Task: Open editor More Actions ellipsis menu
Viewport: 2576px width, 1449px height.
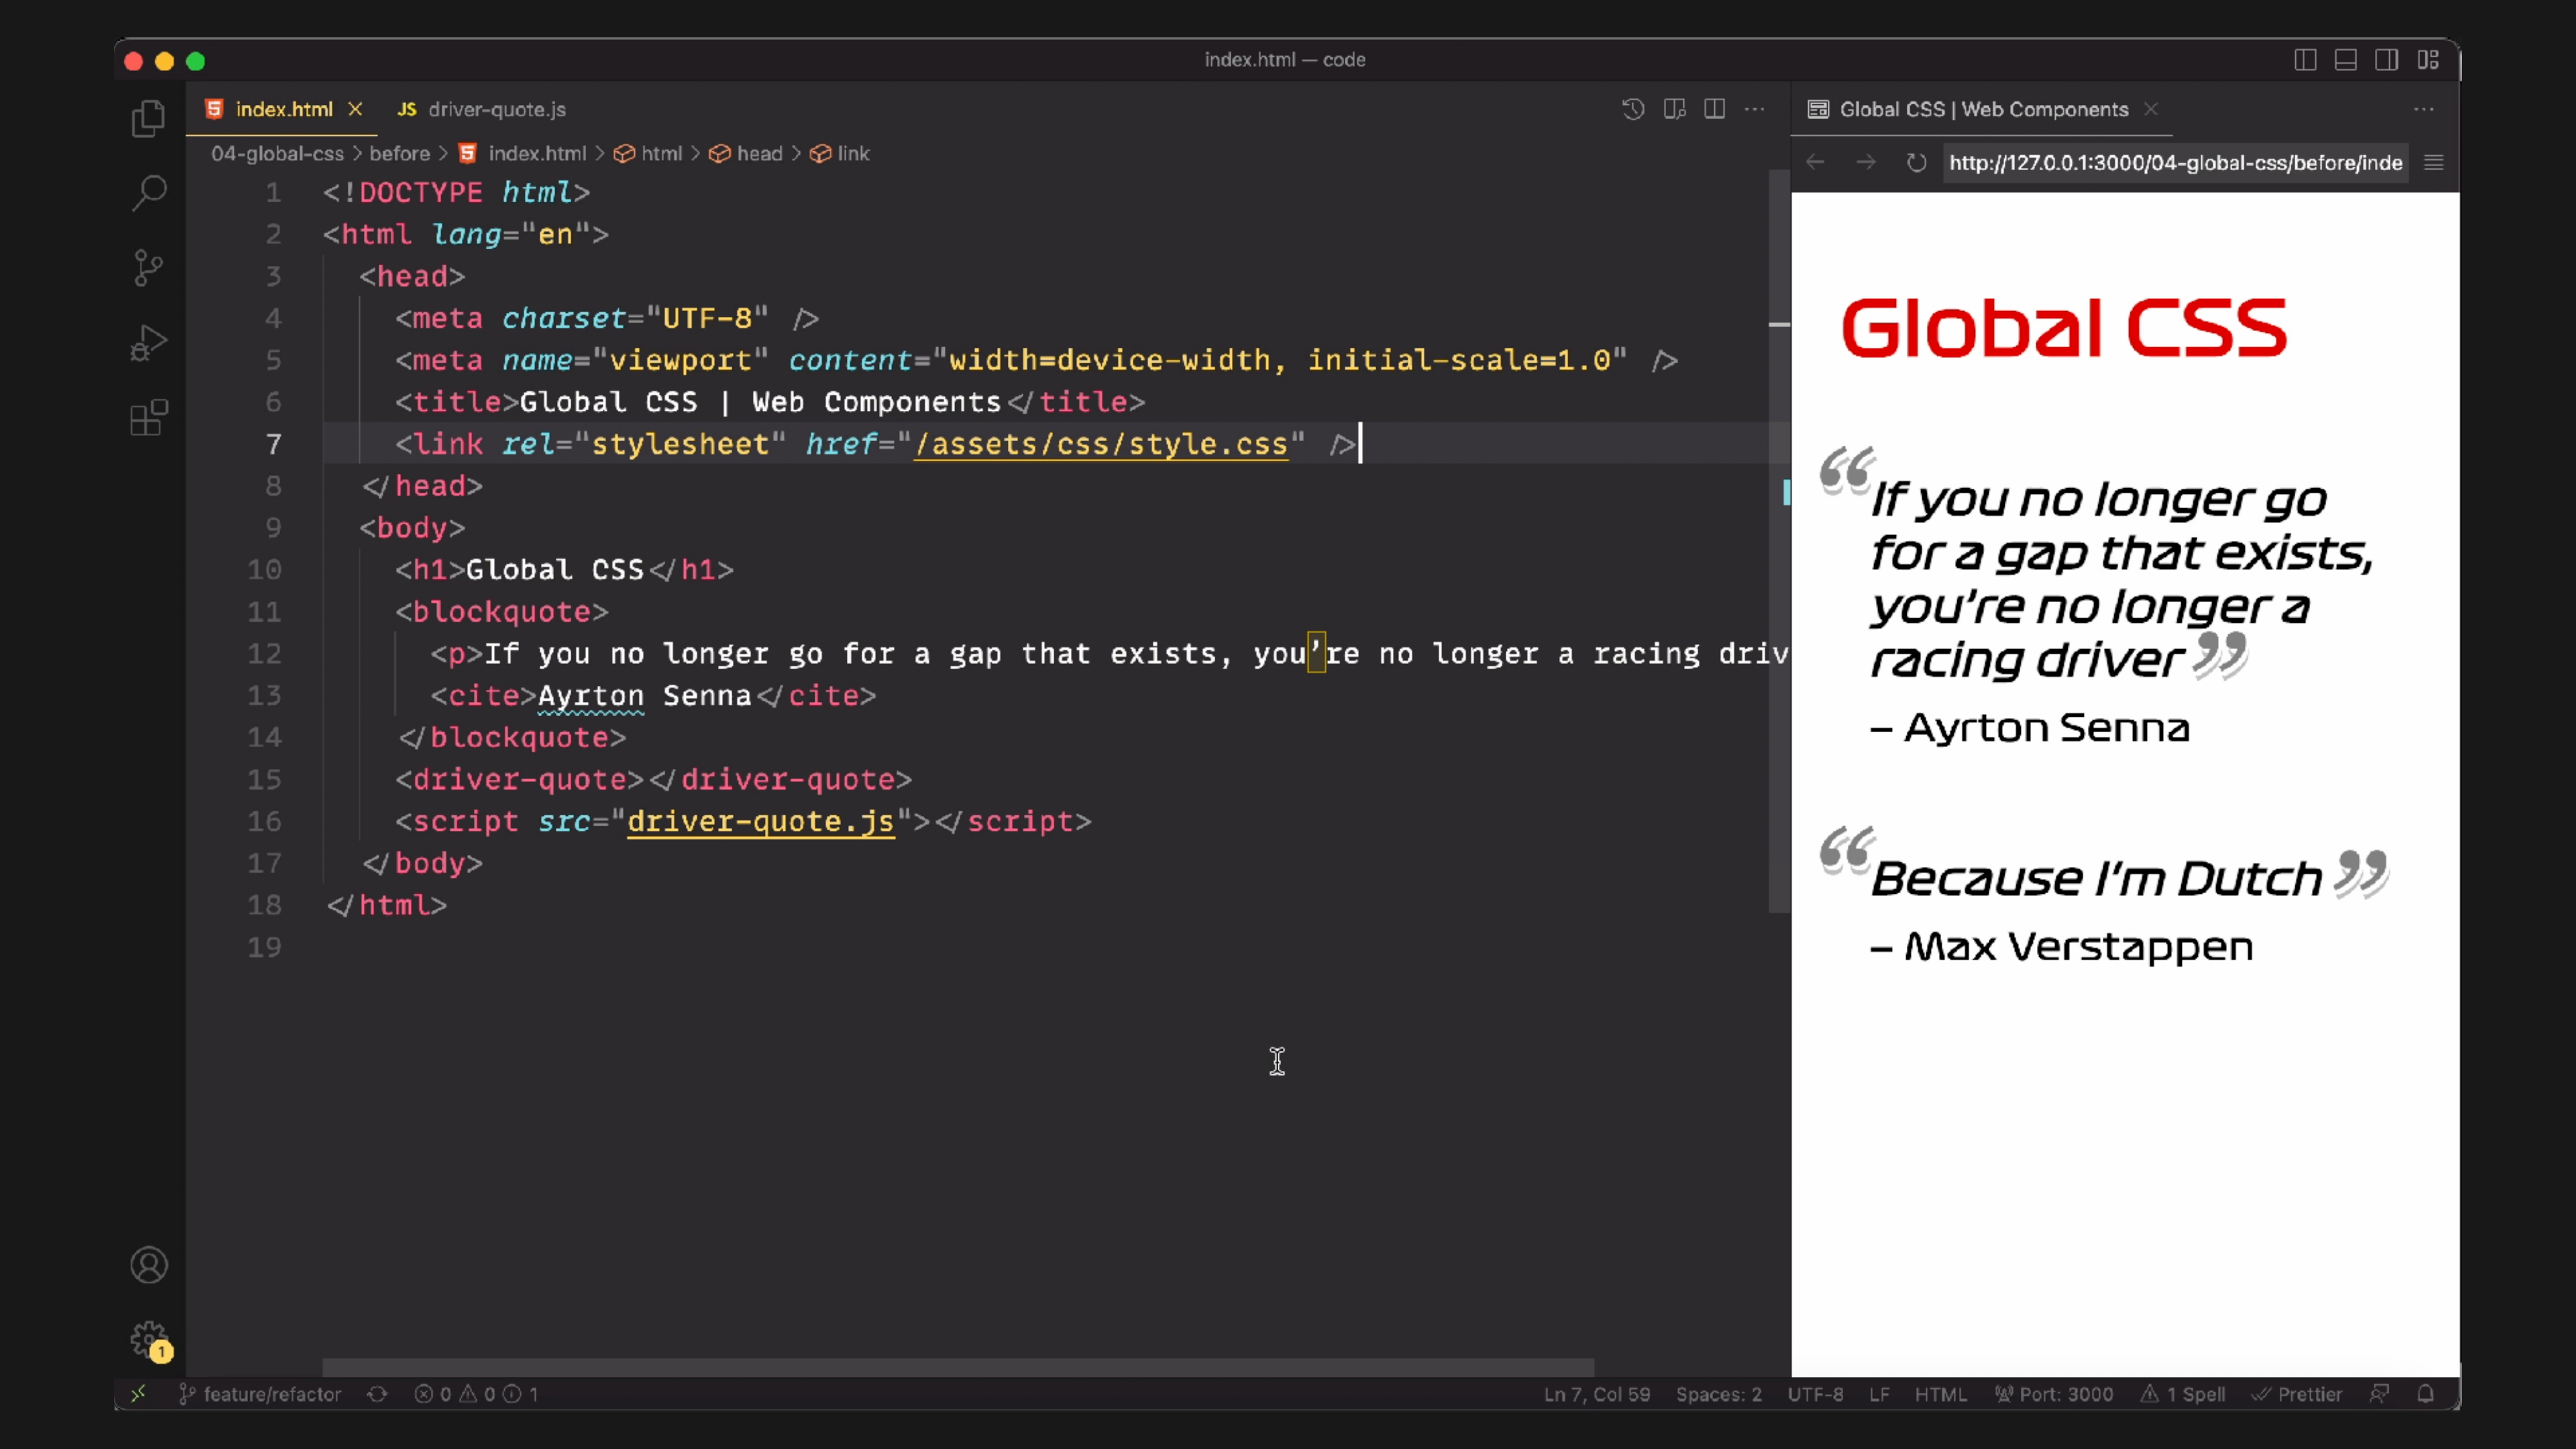Action: [1755, 109]
